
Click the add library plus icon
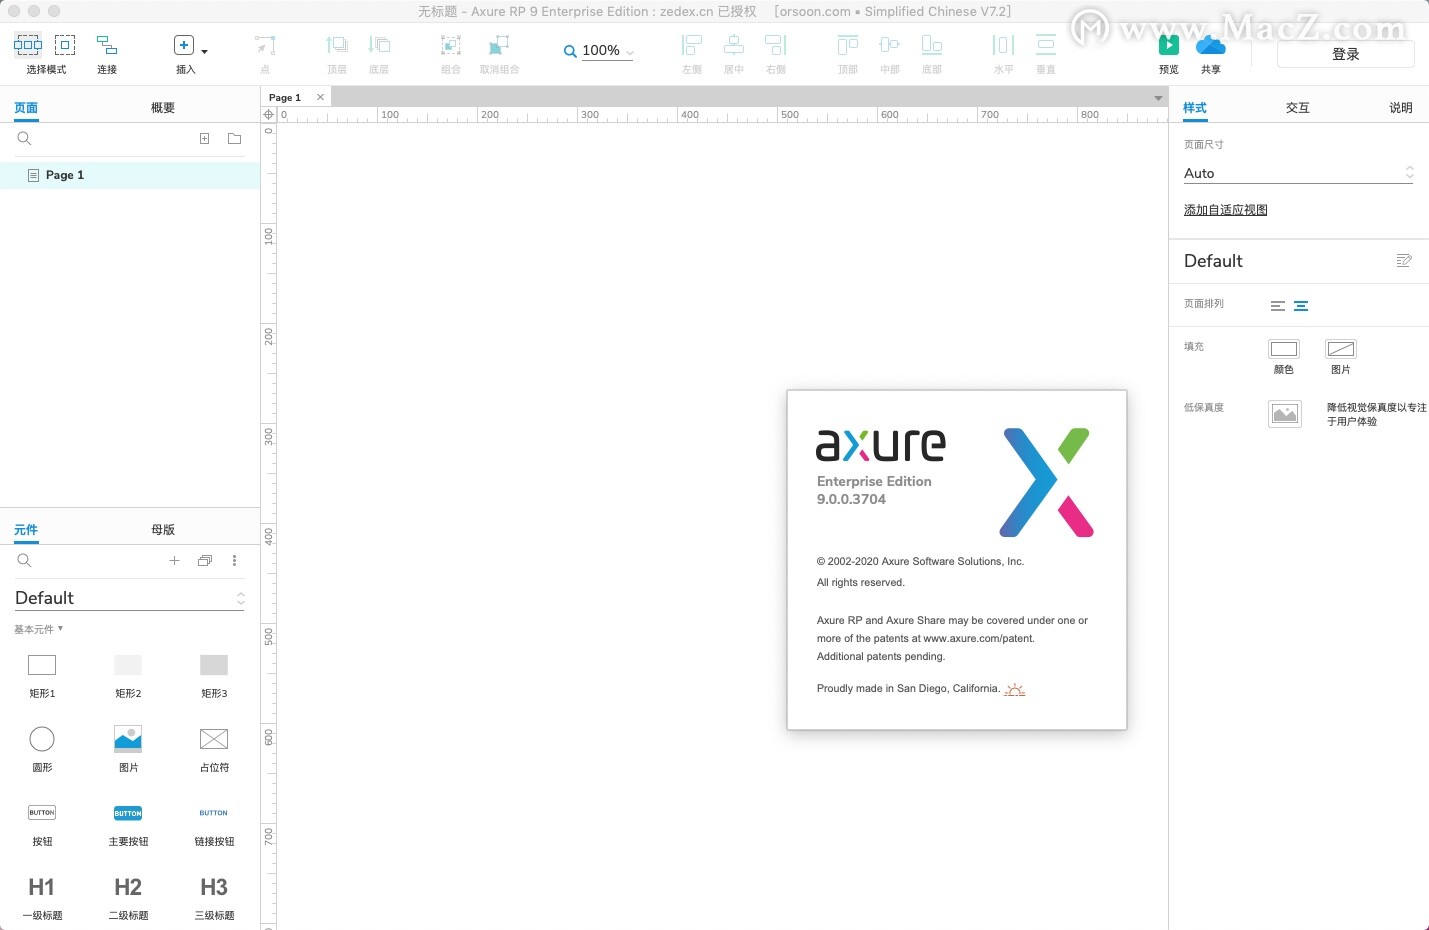pyautogui.click(x=174, y=561)
